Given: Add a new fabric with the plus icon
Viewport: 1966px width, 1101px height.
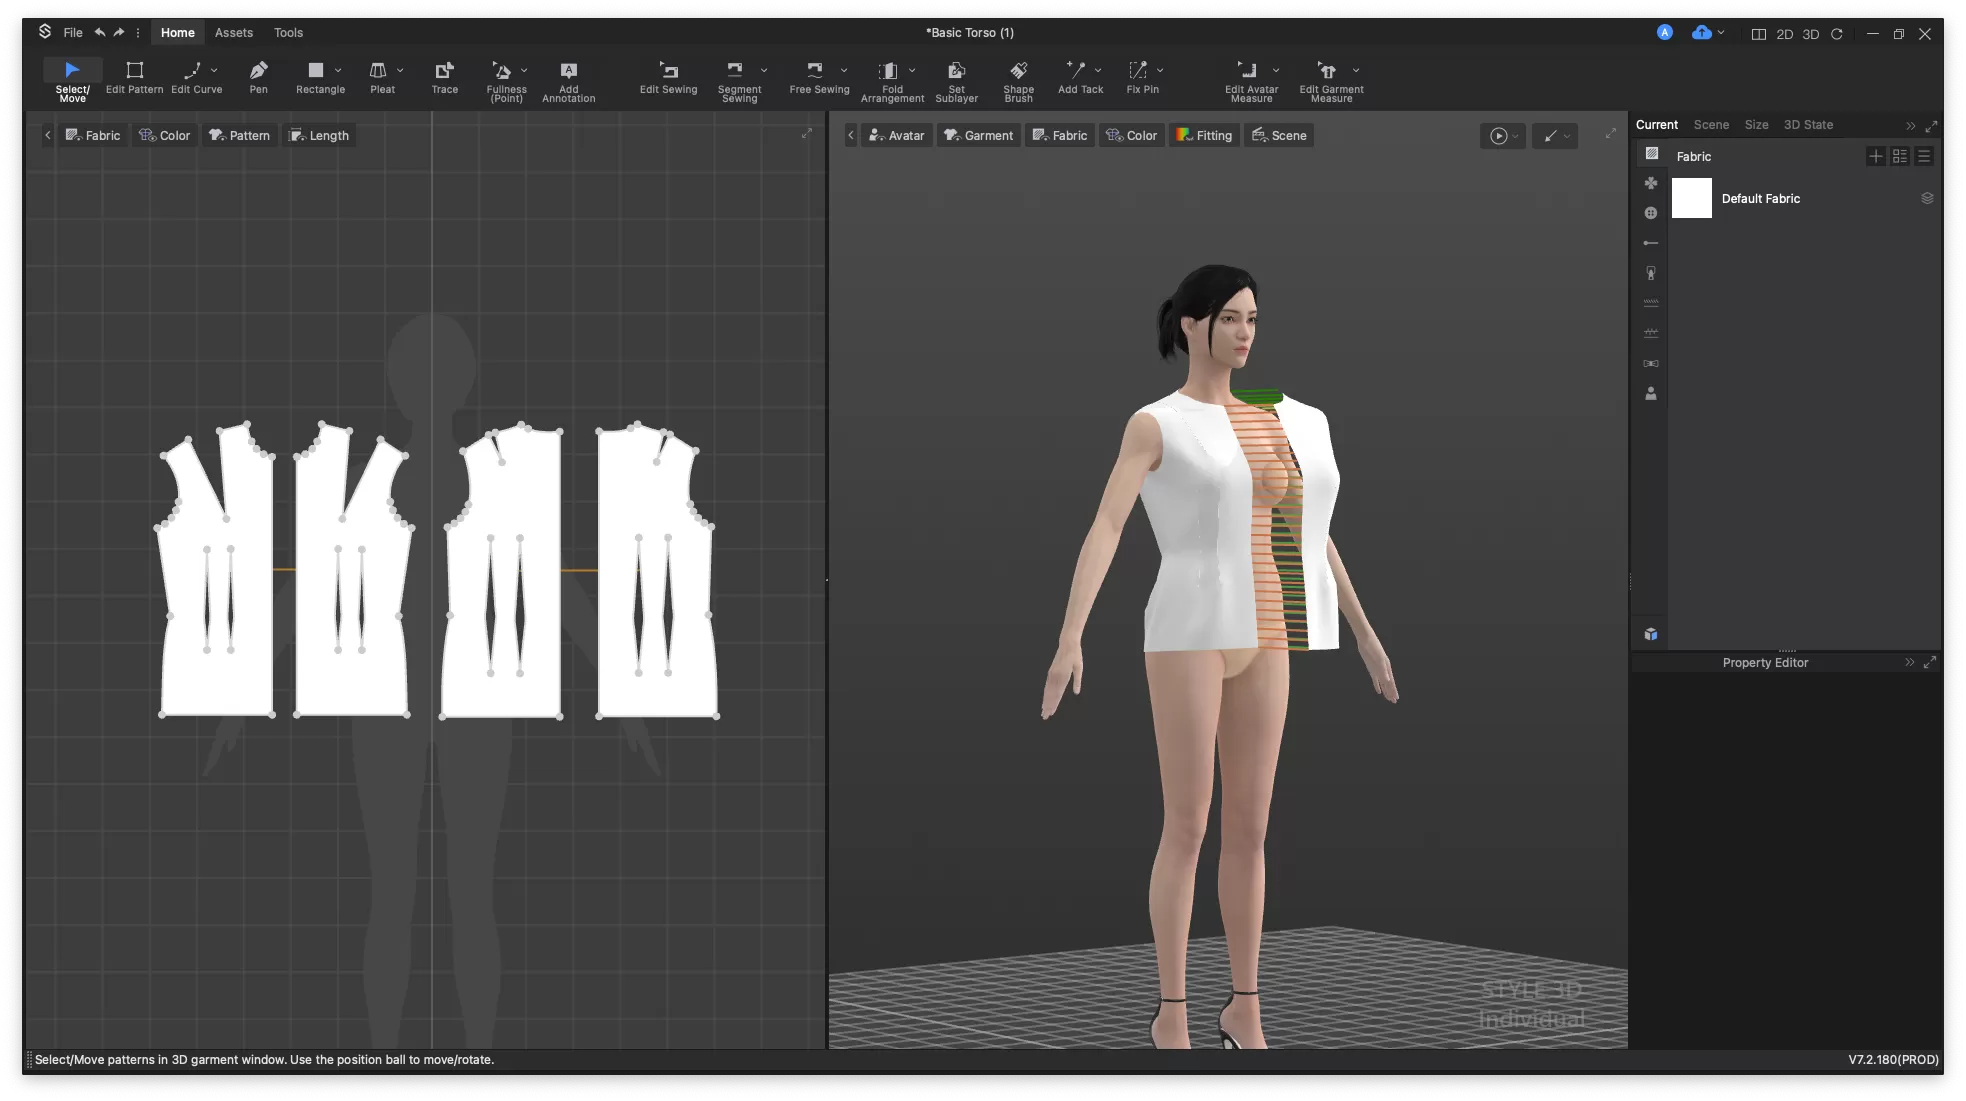Looking at the screenshot, I should point(1877,156).
